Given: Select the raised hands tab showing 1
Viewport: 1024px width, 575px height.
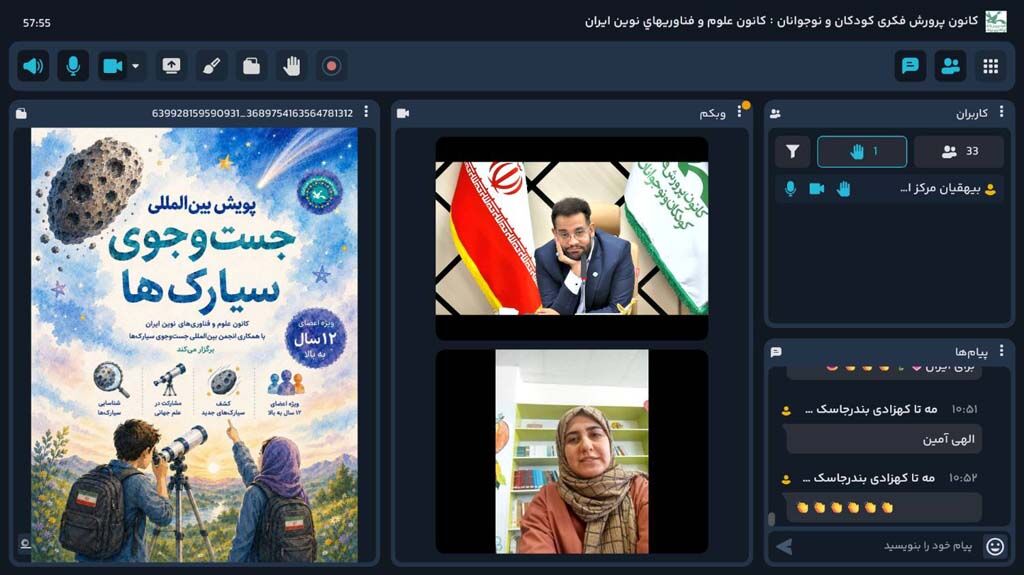Looking at the screenshot, I should (x=862, y=152).
